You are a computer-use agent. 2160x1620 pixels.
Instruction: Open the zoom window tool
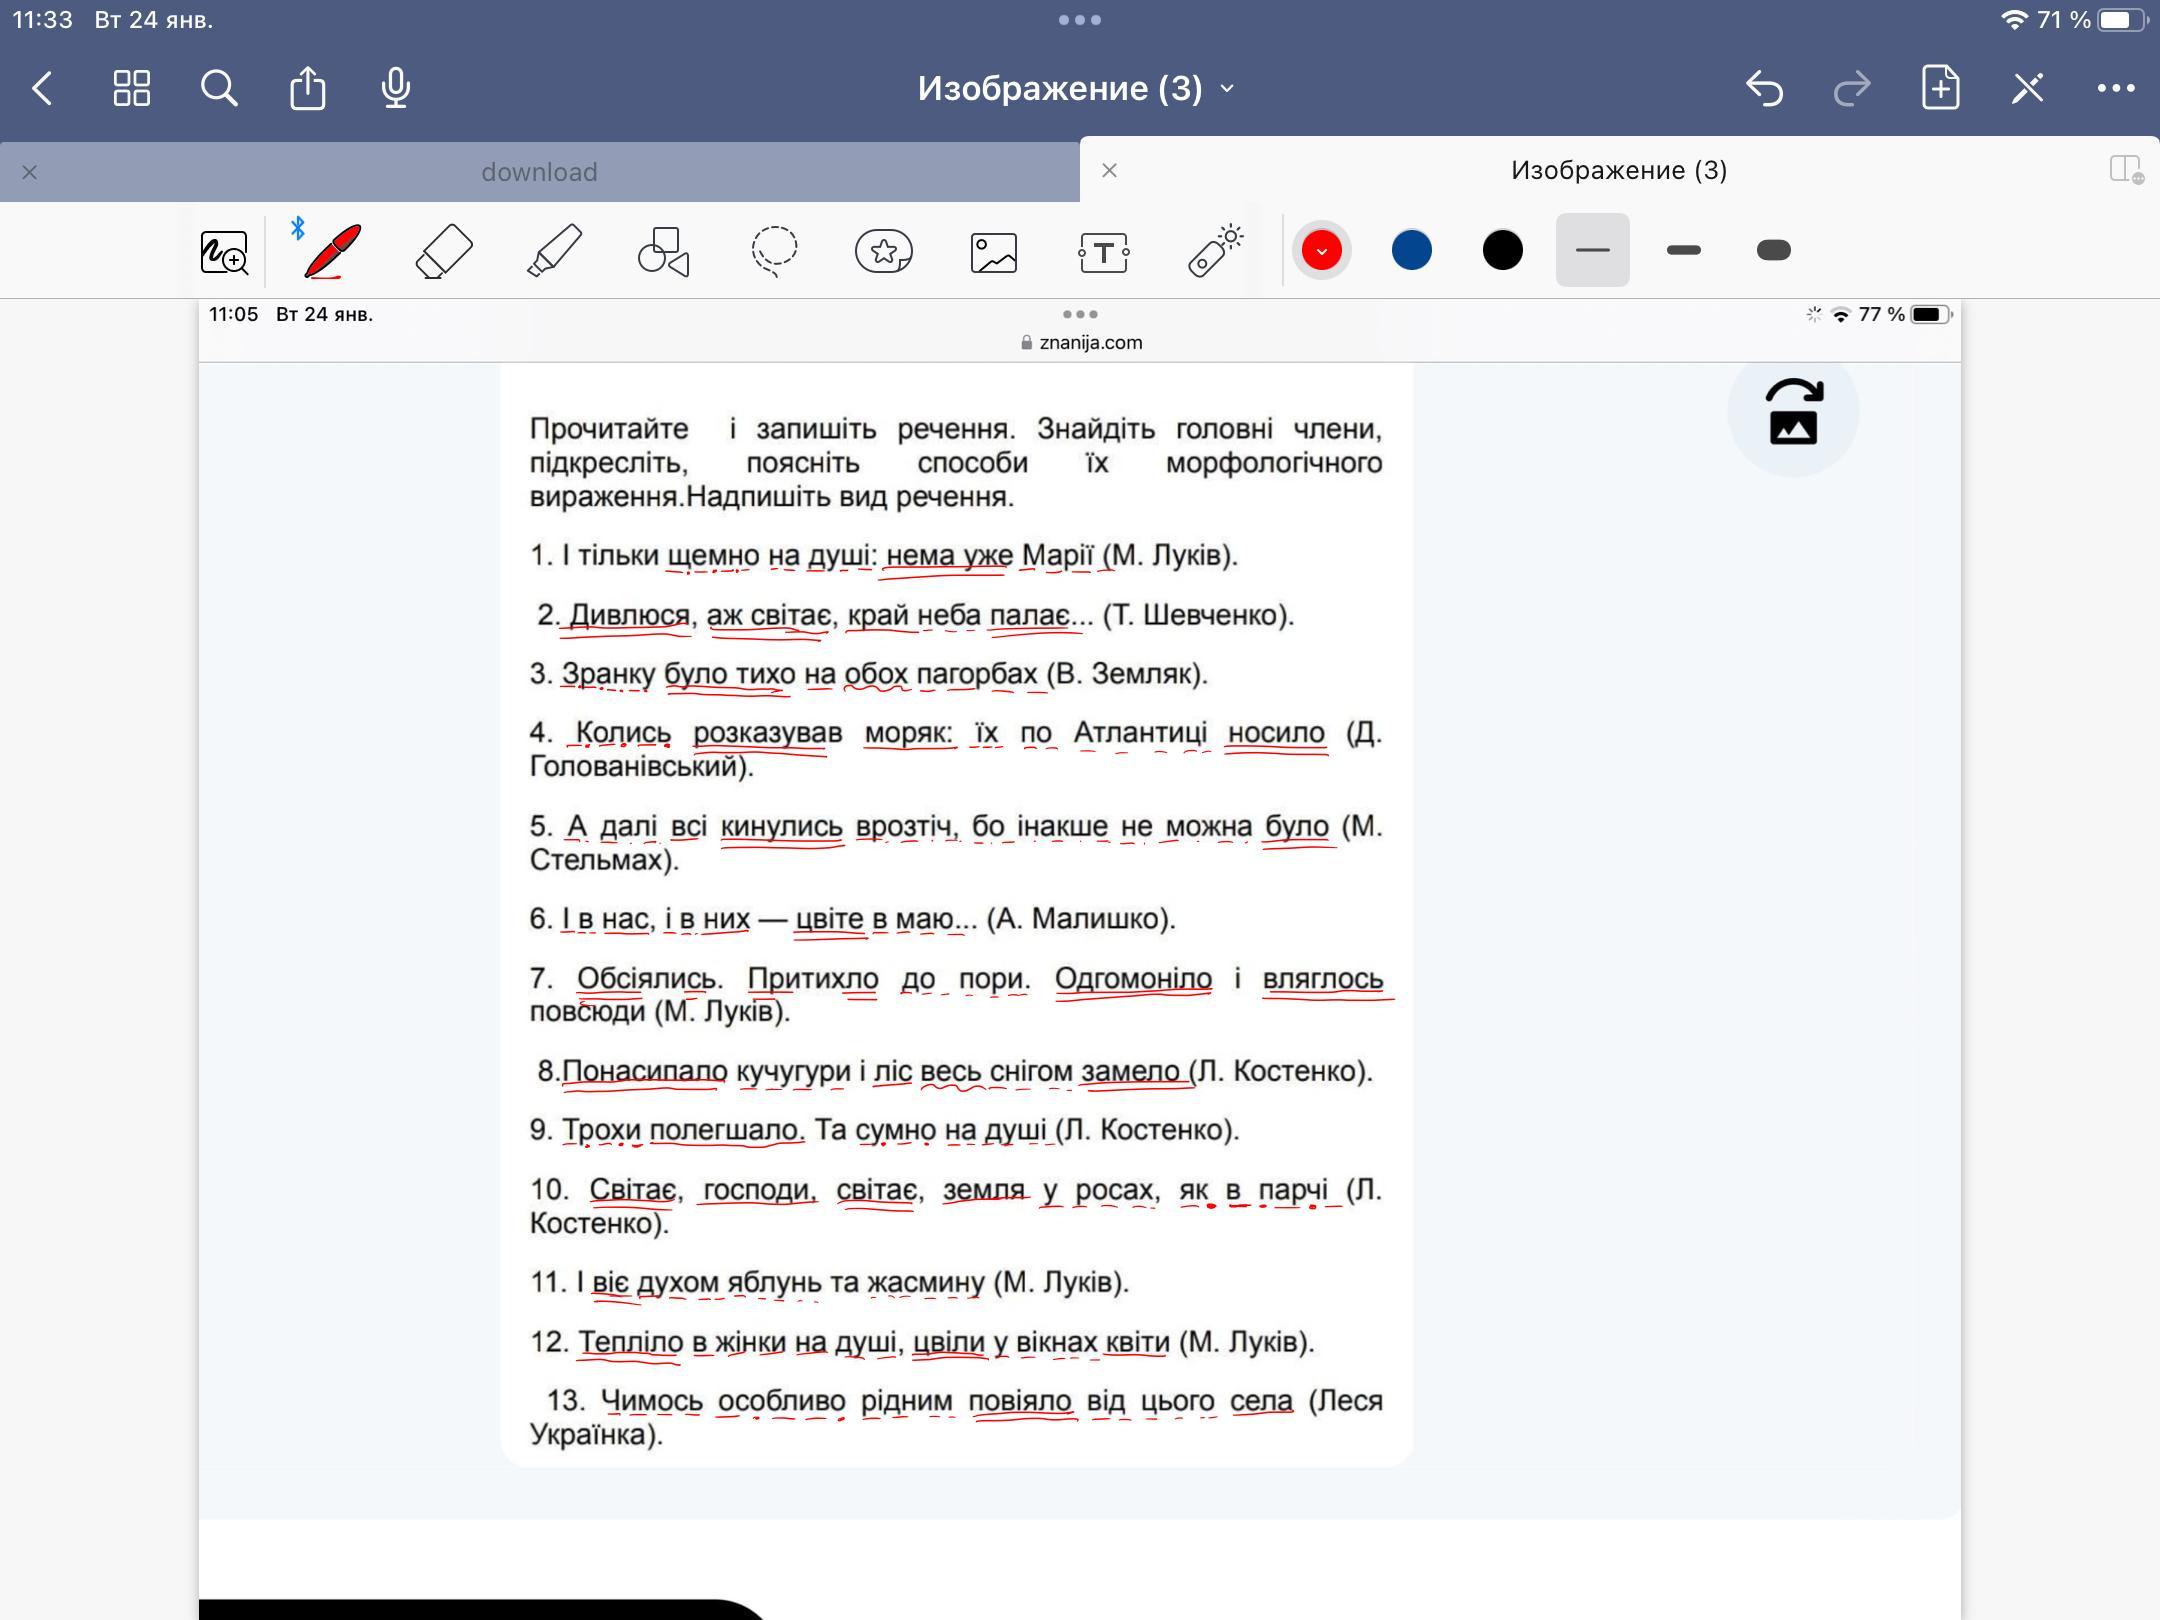[x=224, y=252]
